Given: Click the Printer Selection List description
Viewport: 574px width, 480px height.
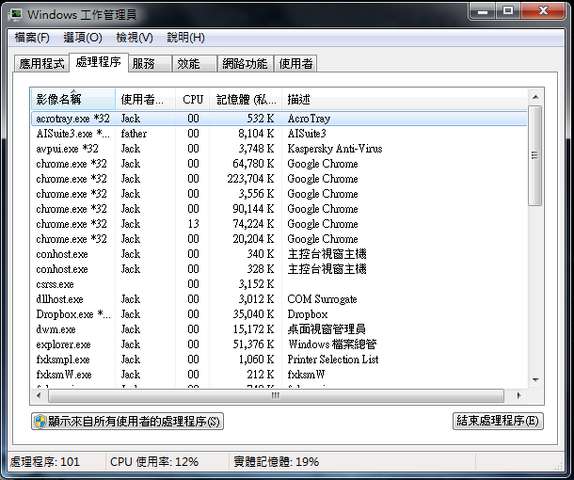Looking at the screenshot, I should coord(333,359).
